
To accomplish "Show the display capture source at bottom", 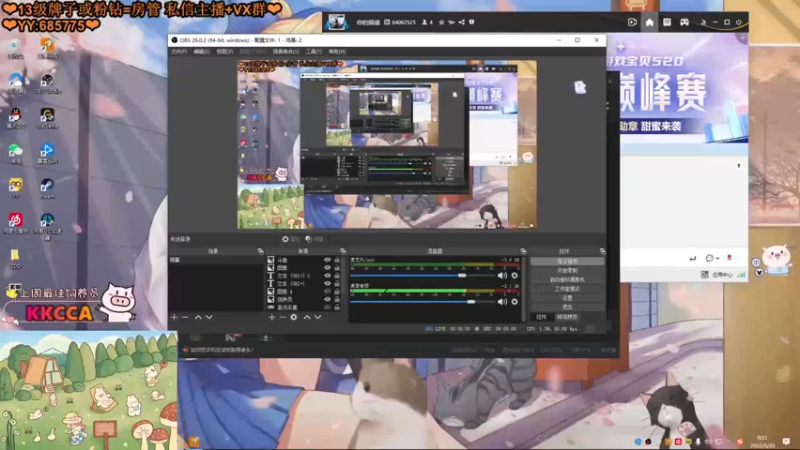I will (327, 307).
